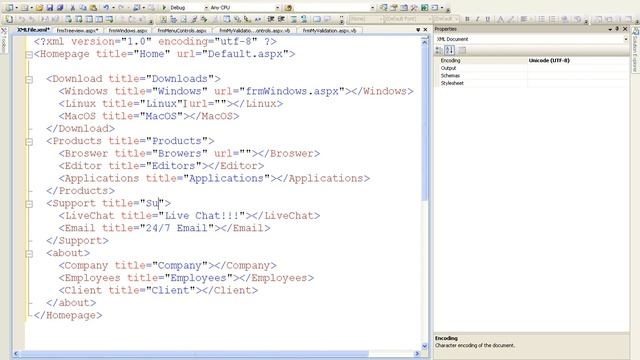Select the Output property row

click(x=532, y=68)
